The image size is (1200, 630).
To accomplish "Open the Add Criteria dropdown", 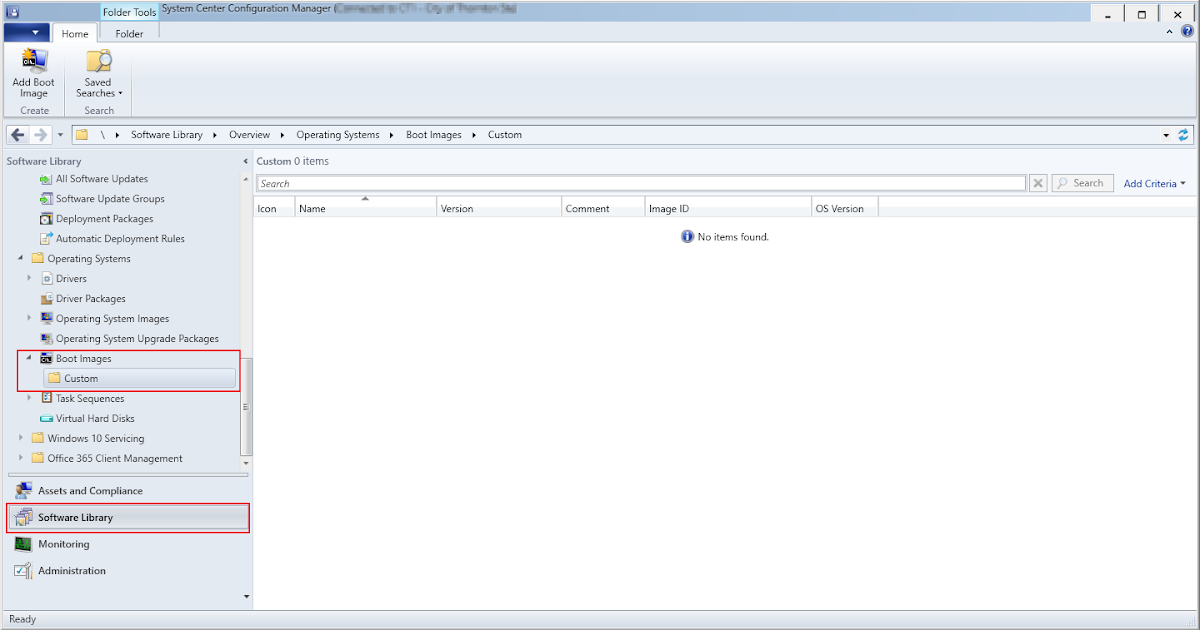I will (x=1153, y=183).
